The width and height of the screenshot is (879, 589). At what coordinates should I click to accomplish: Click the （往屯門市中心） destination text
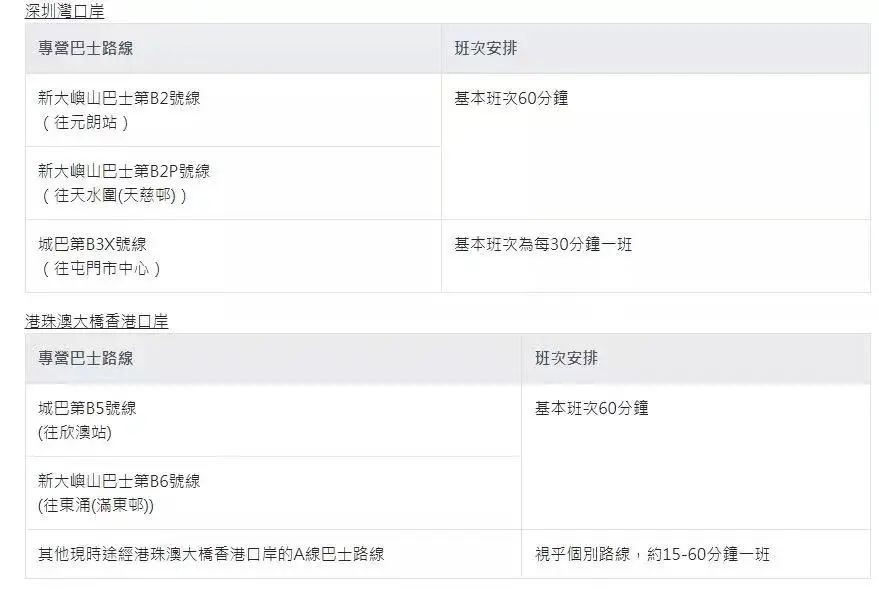(x=101, y=269)
